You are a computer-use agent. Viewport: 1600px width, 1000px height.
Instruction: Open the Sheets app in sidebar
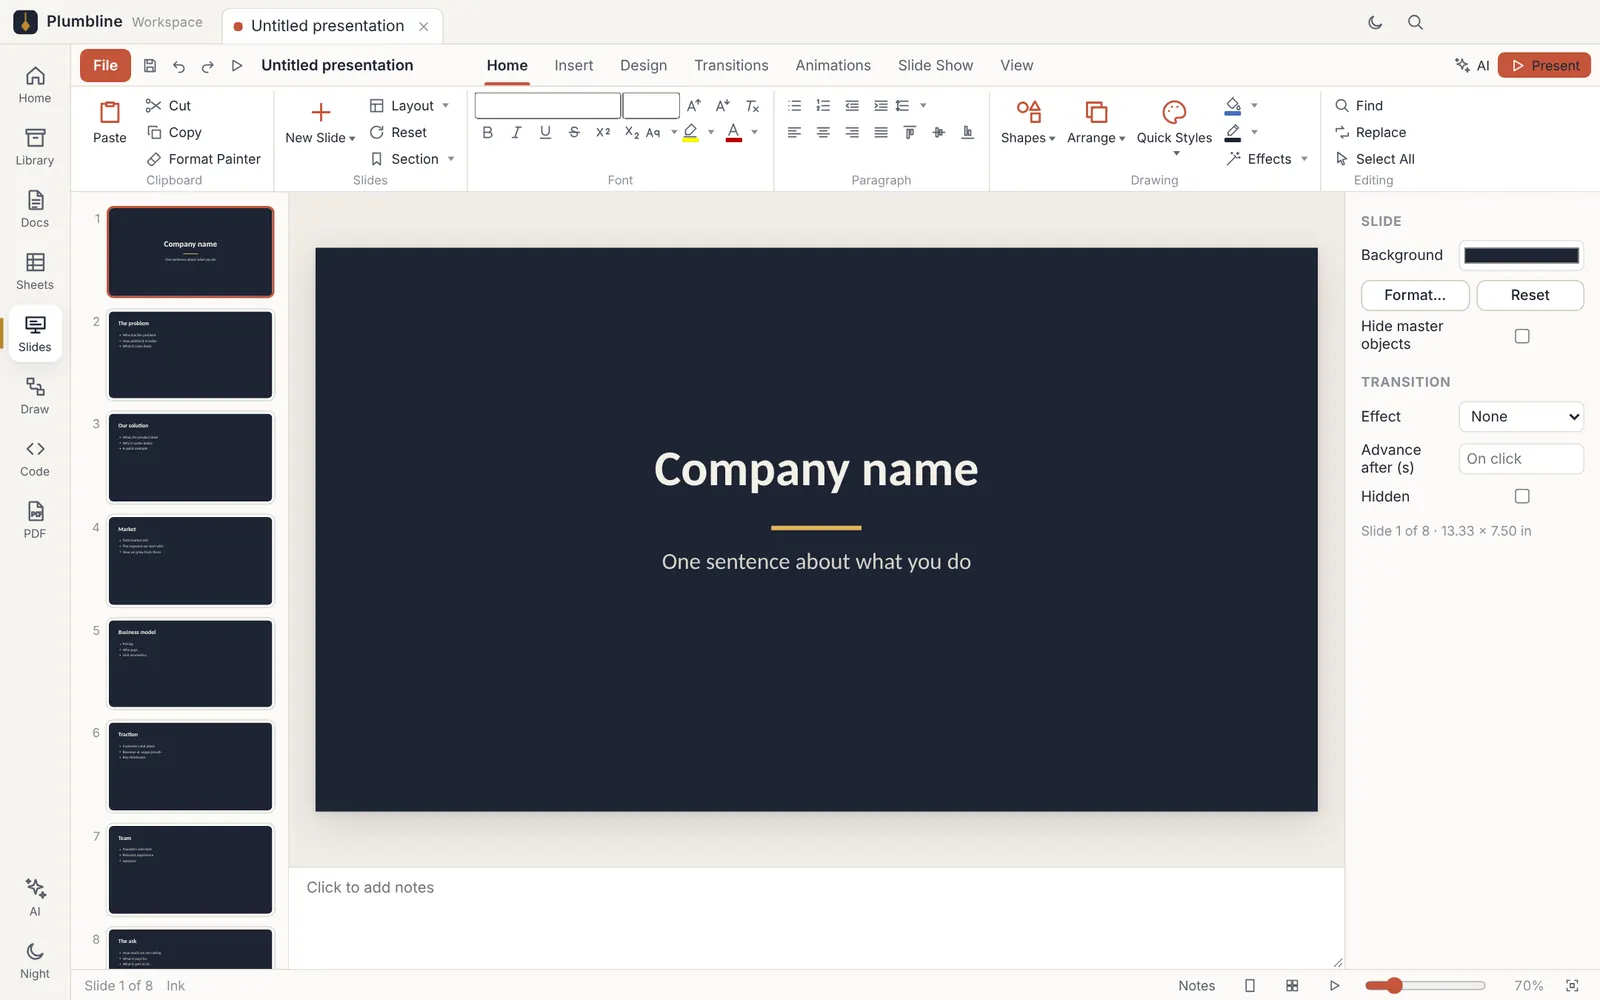click(x=35, y=271)
